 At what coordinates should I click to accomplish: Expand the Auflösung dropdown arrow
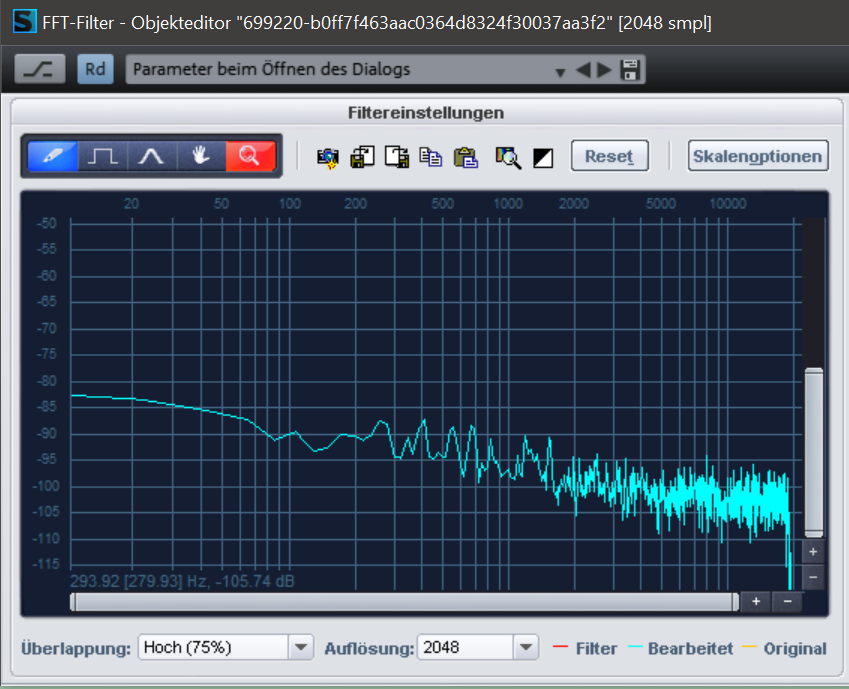click(x=526, y=648)
